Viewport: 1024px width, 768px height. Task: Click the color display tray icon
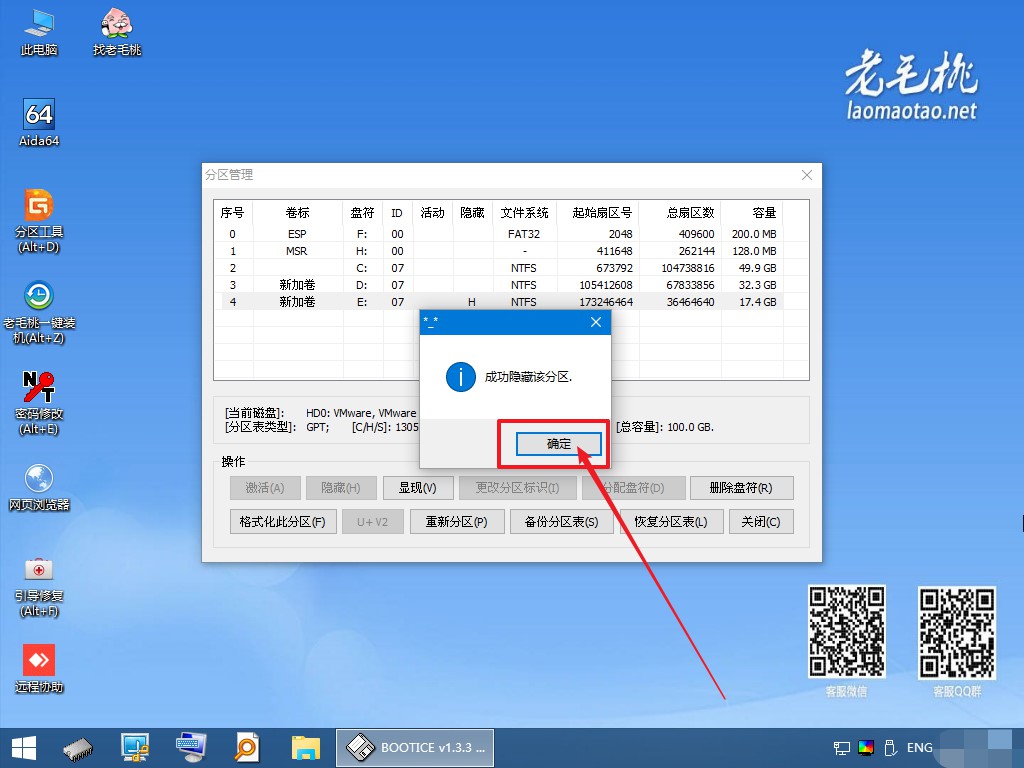(866, 748)
